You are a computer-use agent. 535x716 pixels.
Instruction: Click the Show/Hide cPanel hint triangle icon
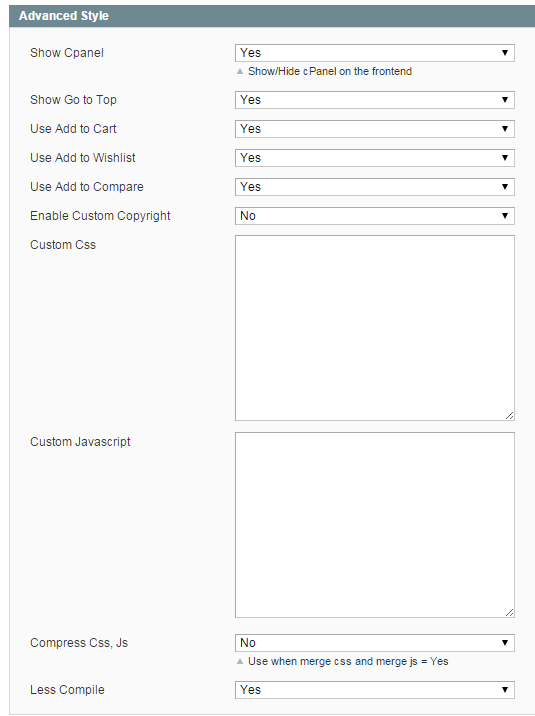[x=240, y=71]
